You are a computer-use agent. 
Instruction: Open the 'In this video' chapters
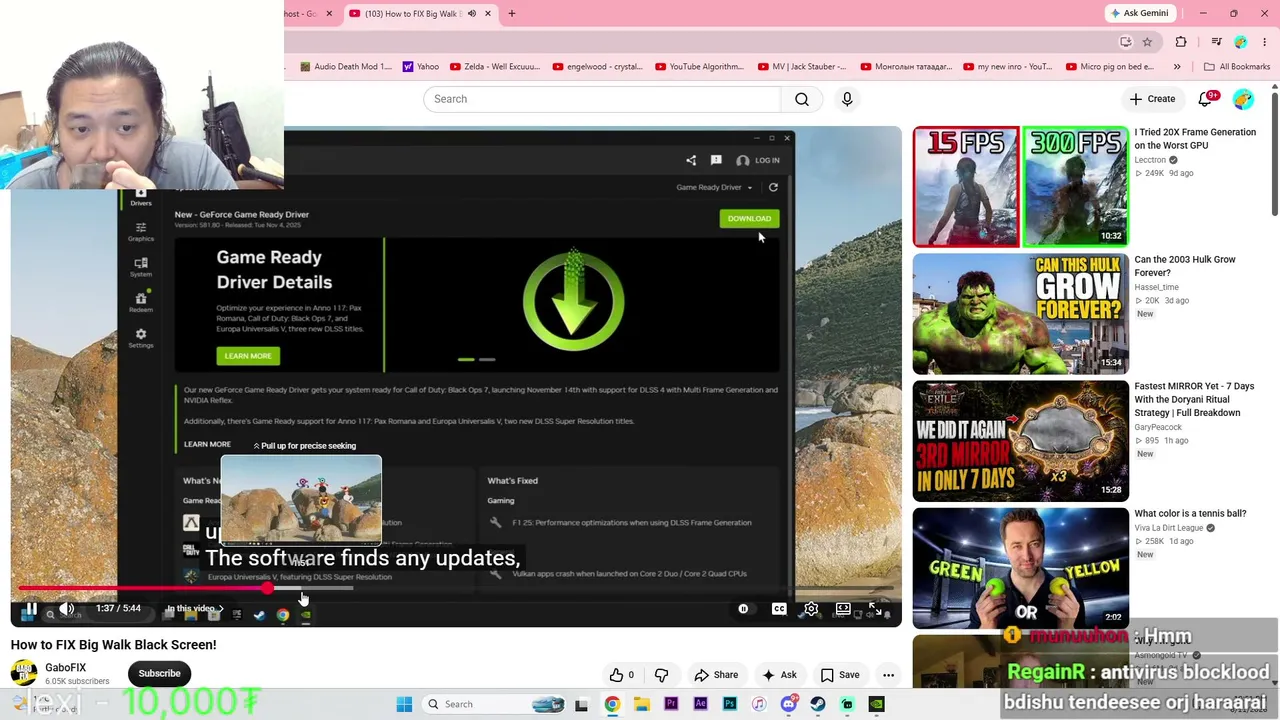click(x=194, y=608)
